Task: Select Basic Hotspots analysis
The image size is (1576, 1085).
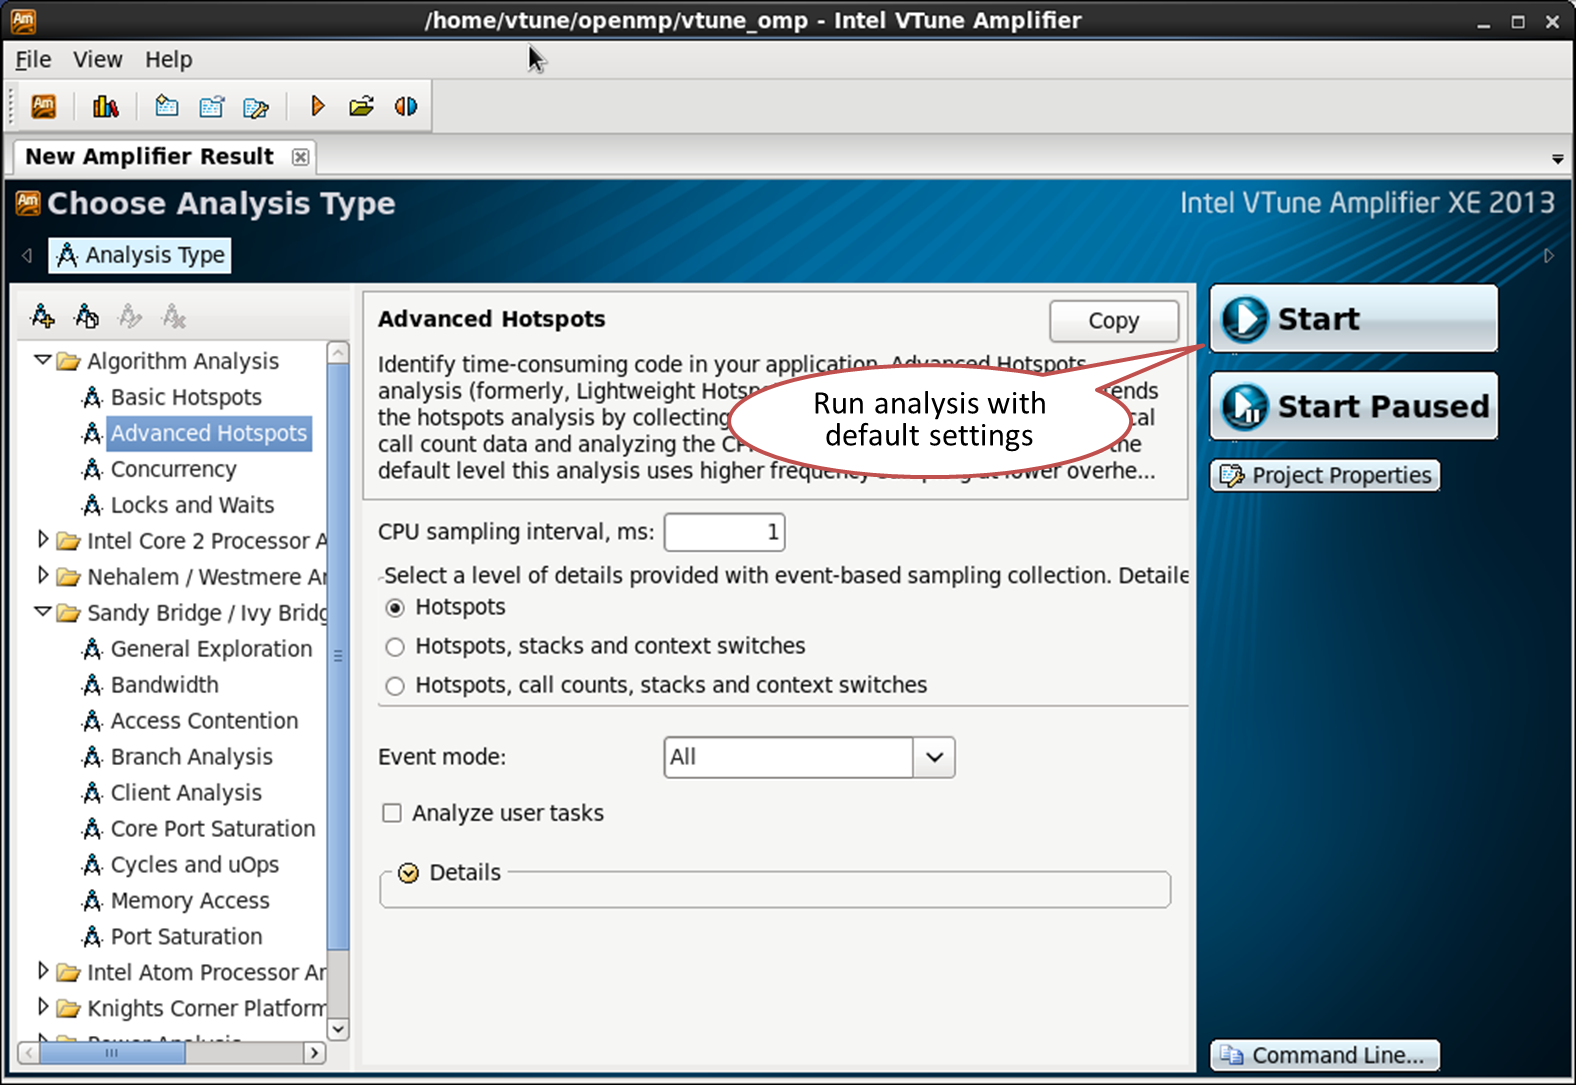Action: tap(186, 397)
